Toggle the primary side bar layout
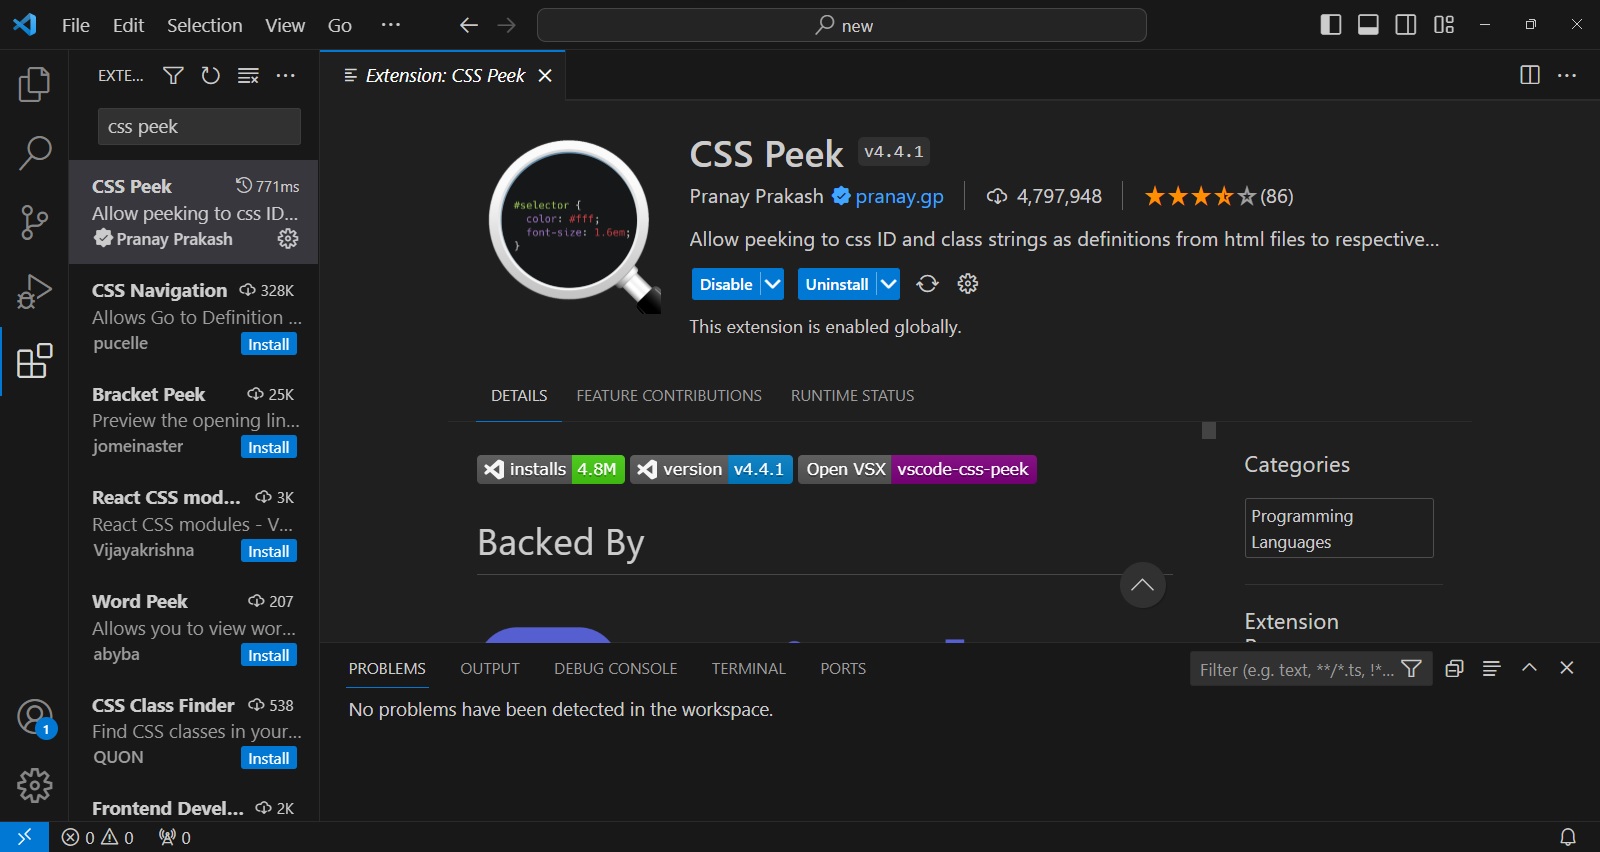 pyautogui.click(x=1331, y=25)
